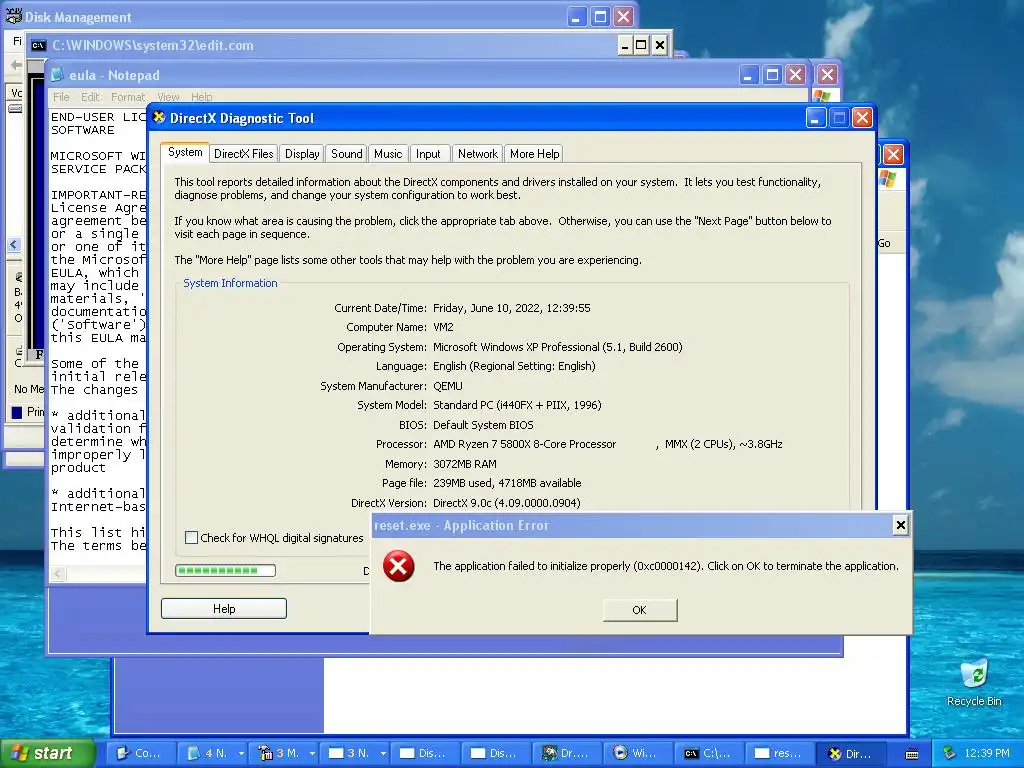Click the system manufacturer value 'QEMU'
1024x768 pixels.
(447, 386)
